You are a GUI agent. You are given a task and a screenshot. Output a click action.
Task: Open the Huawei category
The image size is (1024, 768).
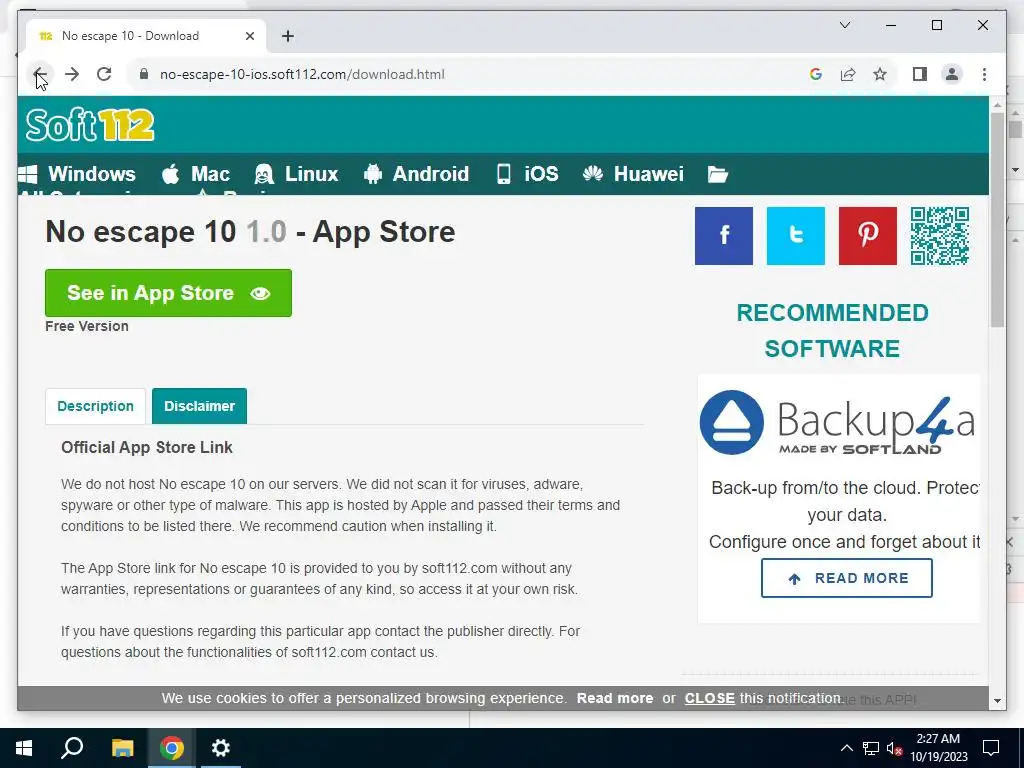point(633,174)
